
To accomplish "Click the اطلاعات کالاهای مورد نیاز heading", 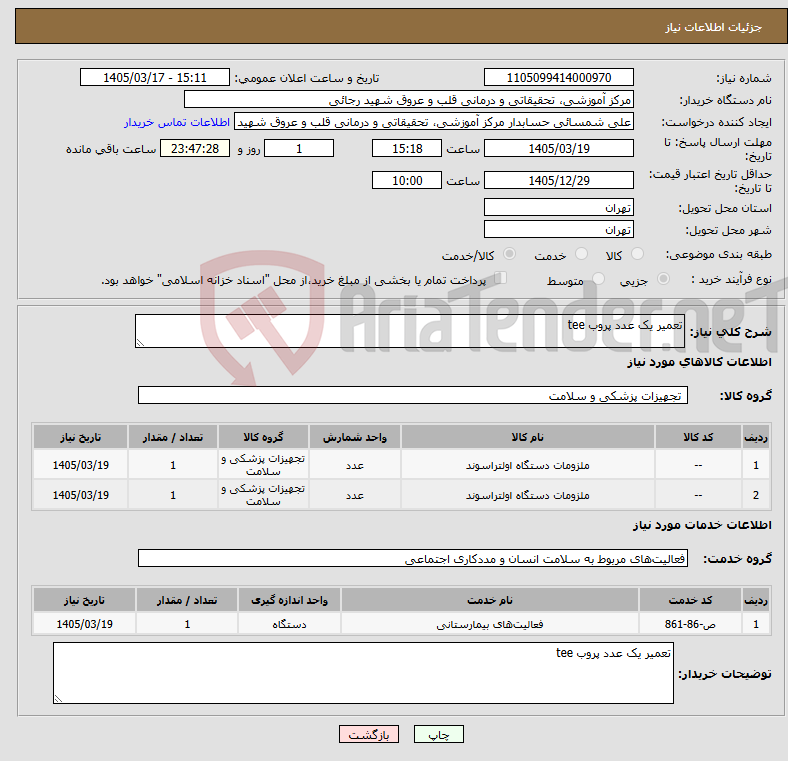I will [x=699, y=362].
